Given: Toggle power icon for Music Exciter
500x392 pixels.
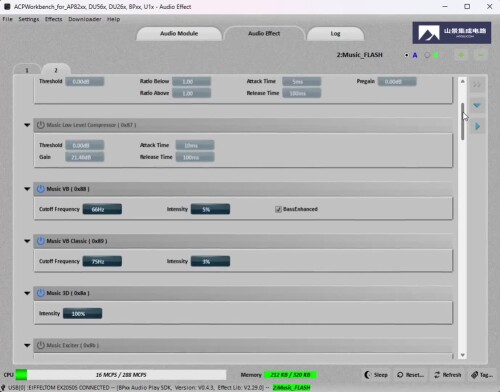Looking at the screenshot, I should point(40,345).
